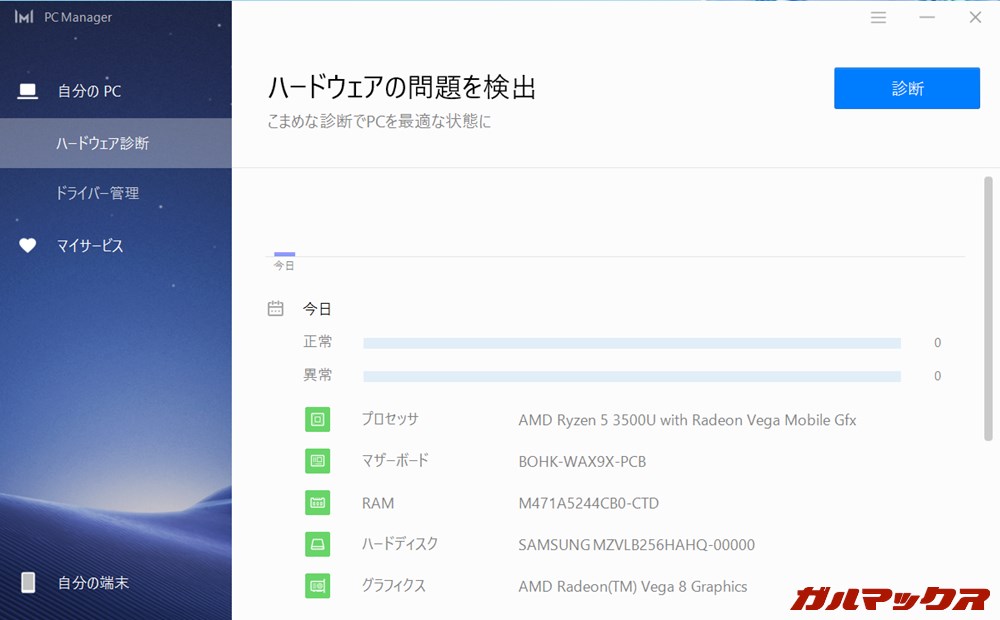
Task: Open ドライバー管理 in the sidebar
Action: tap(97, 193)
